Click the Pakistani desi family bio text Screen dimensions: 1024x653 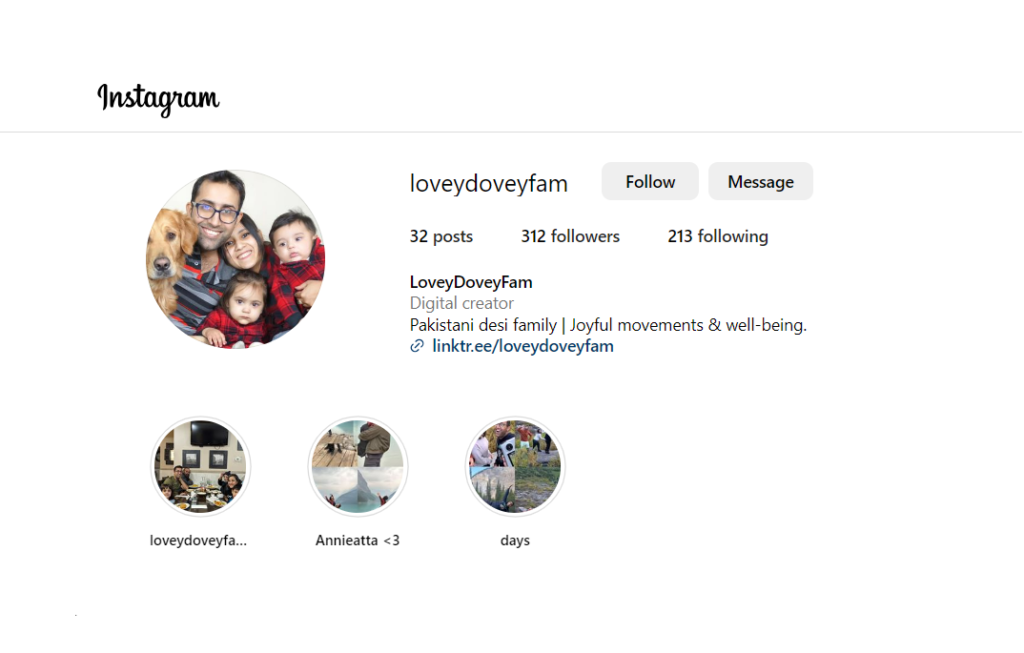tap(483, 325)
